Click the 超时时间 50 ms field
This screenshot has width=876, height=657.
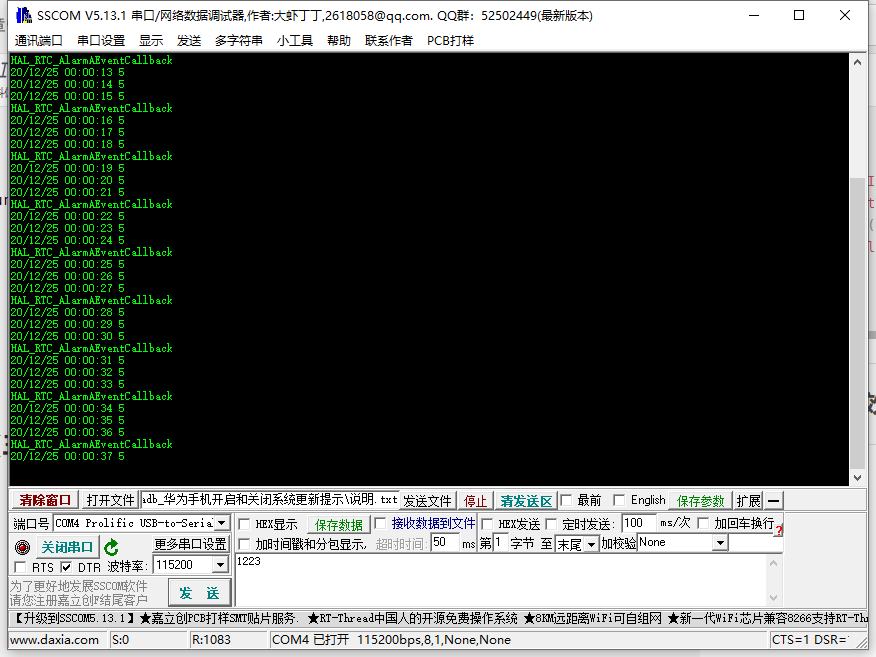point(445,542)
